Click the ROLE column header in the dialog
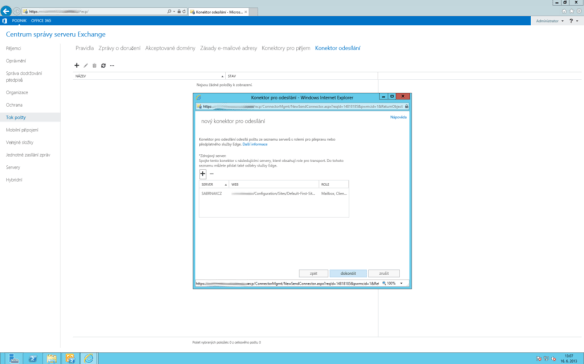 [334, 184]
